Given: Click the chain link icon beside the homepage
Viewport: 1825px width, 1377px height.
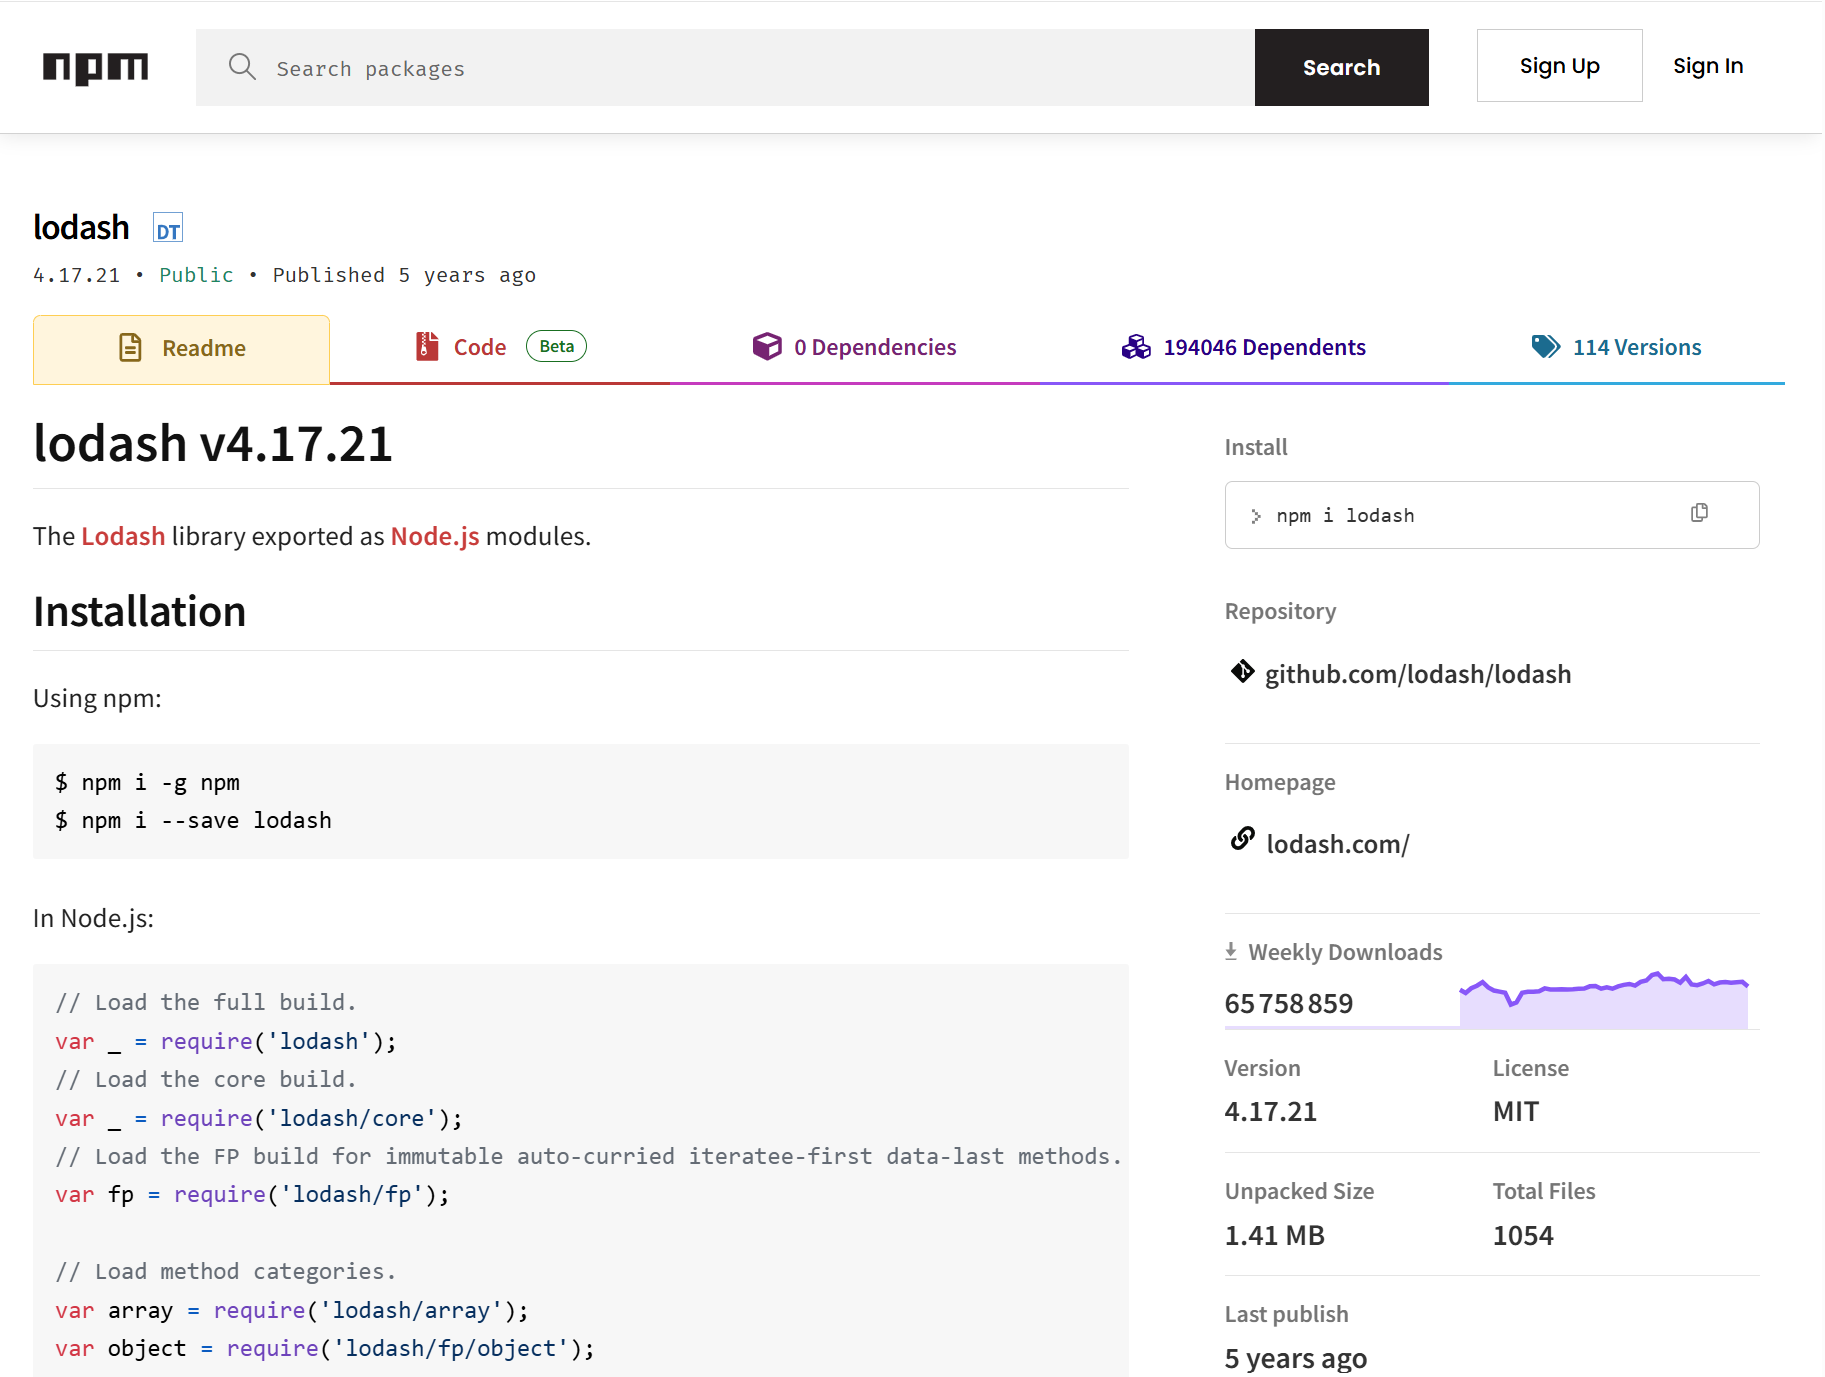Looking at the screenshot, I should pyautogui.click(x=1242, y=840).
